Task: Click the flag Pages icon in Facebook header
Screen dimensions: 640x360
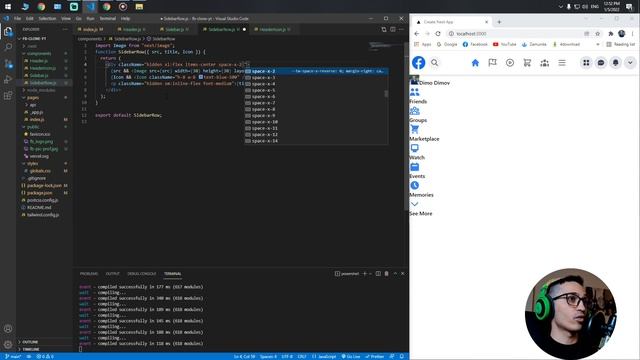Action: 492,62
